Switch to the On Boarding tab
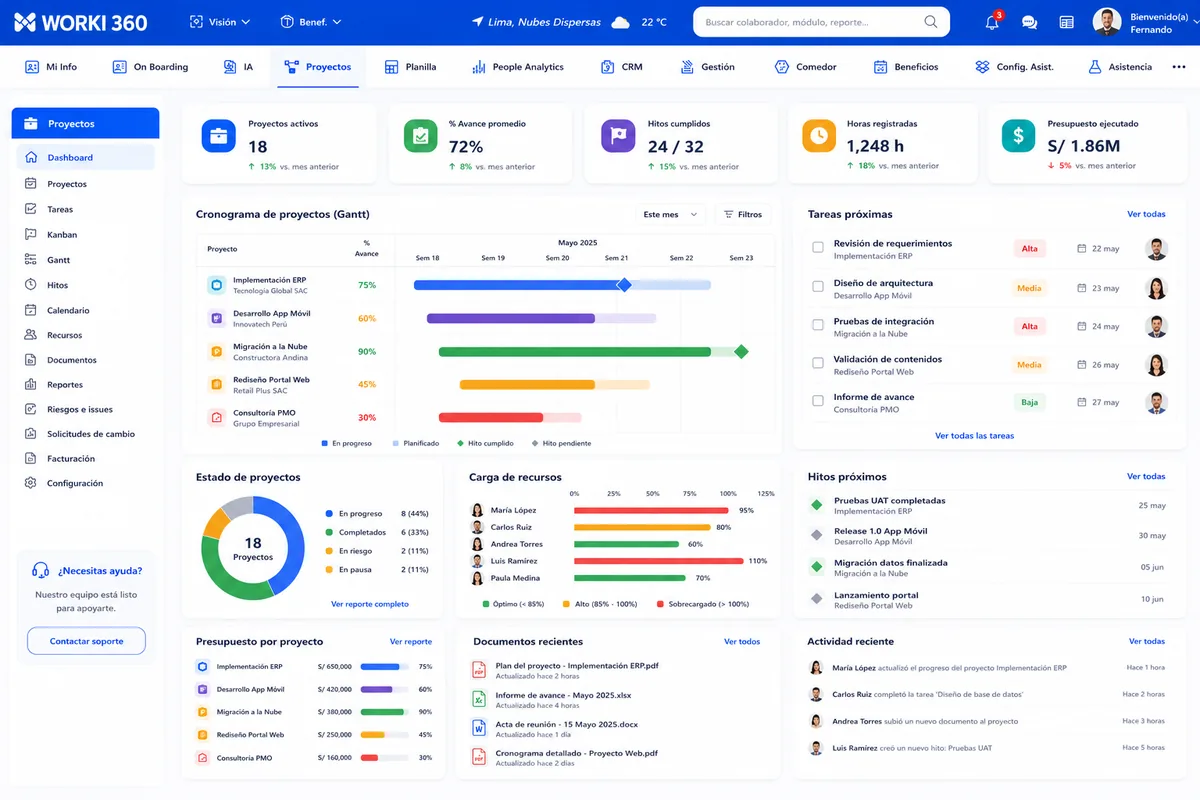The image size is (1200, 800). tap(150, 67)
